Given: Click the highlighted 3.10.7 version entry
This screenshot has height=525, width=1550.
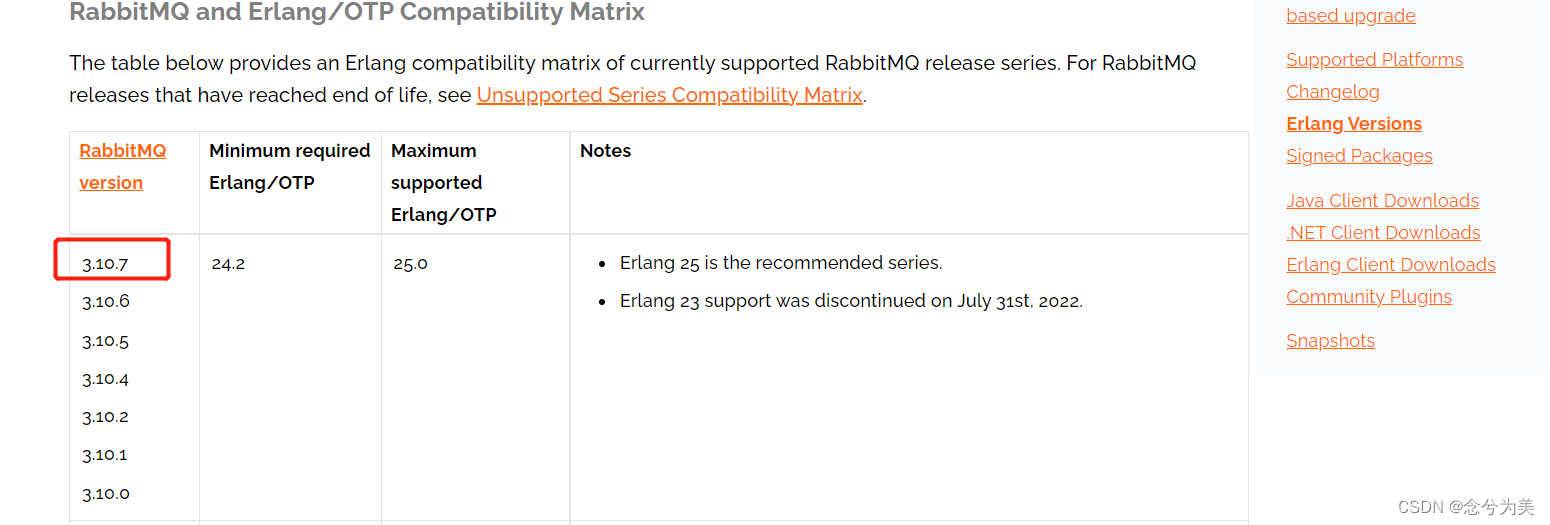Looking at the screenshot, I should click(106, 264).
